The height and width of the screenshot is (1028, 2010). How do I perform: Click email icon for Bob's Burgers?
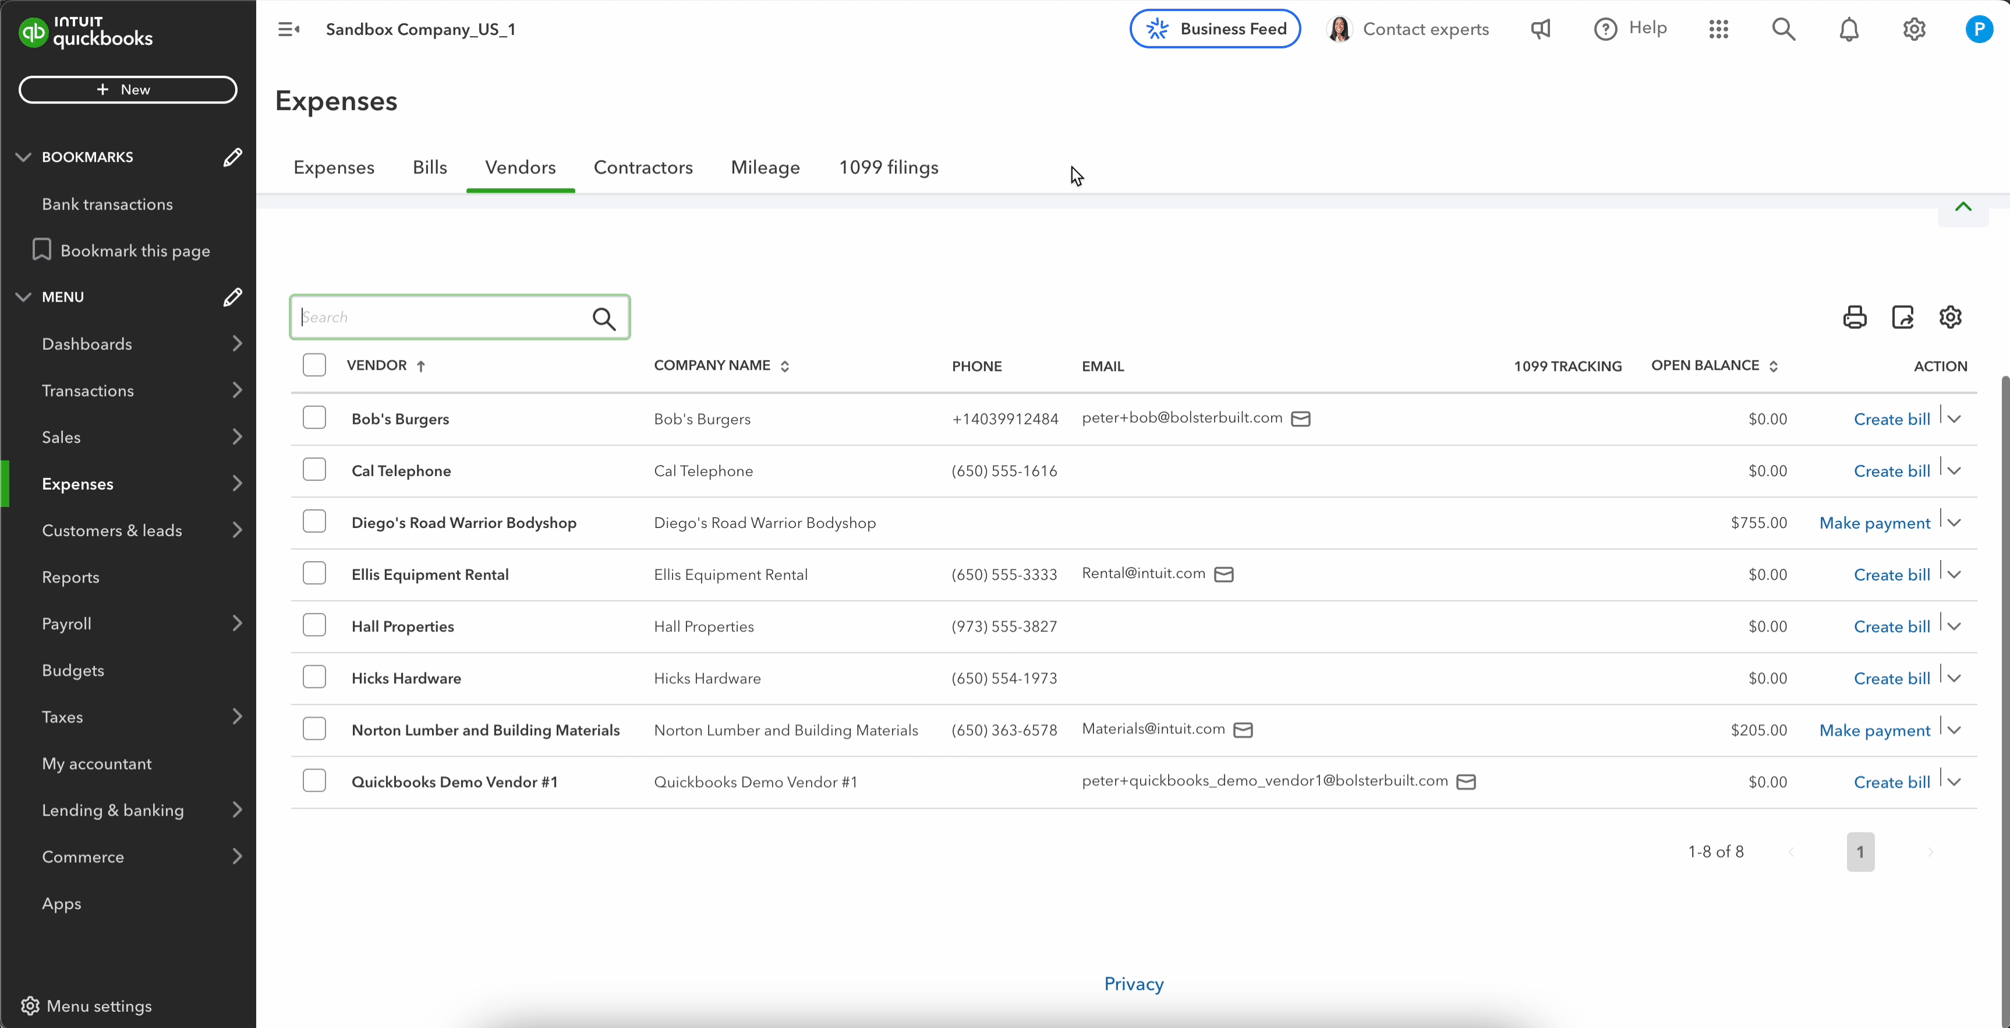coord(1301,419)
